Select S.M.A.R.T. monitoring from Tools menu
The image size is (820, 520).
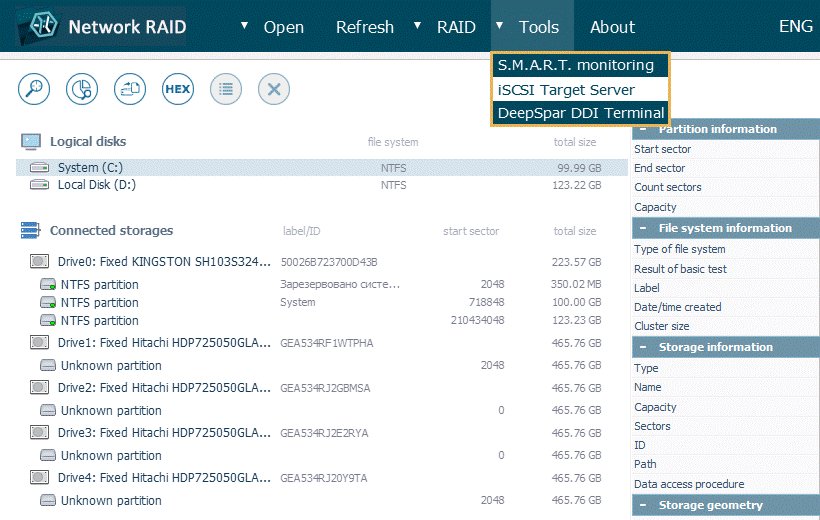575,65
